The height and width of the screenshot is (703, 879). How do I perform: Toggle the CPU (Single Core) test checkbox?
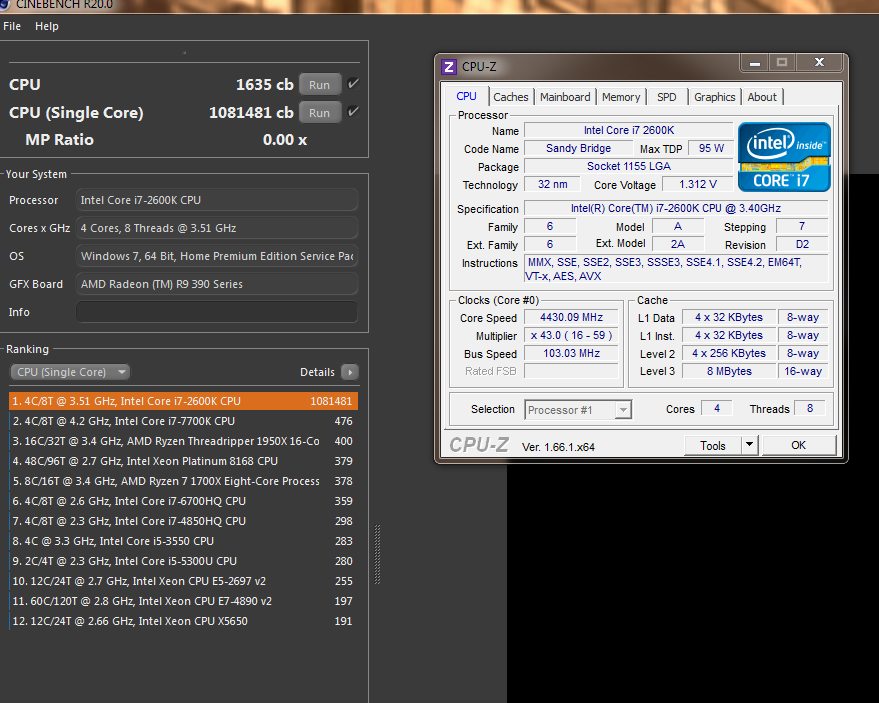[353, 112]
